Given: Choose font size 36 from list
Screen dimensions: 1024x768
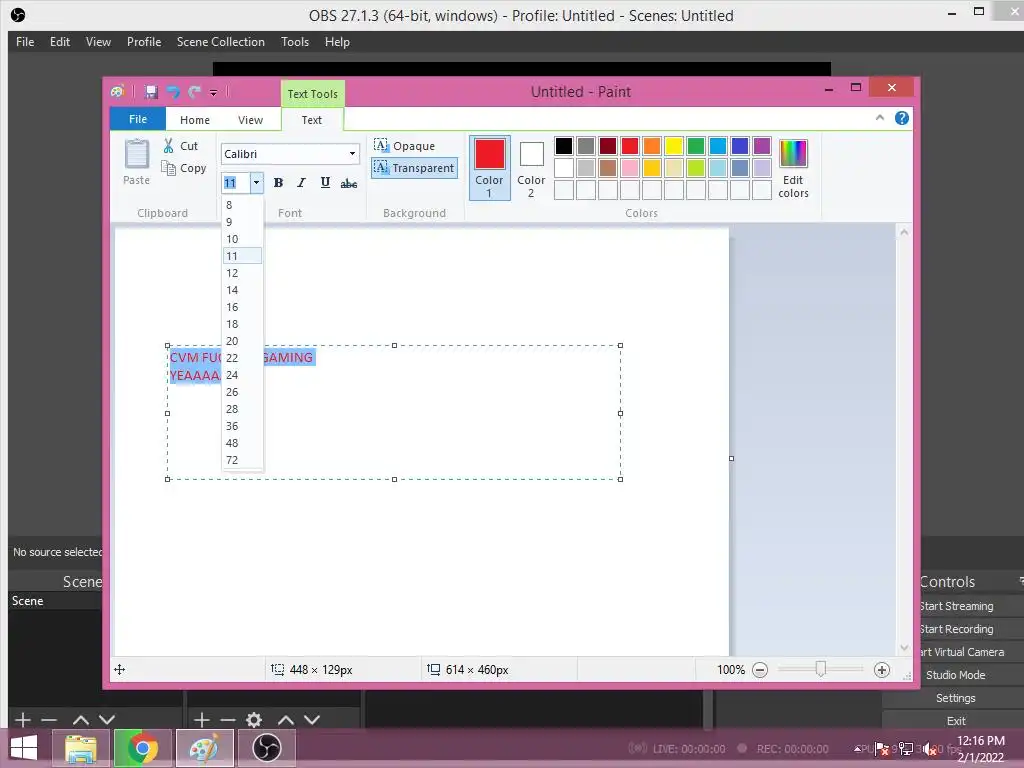Looking at the screenshot, I should pos(242,426).
